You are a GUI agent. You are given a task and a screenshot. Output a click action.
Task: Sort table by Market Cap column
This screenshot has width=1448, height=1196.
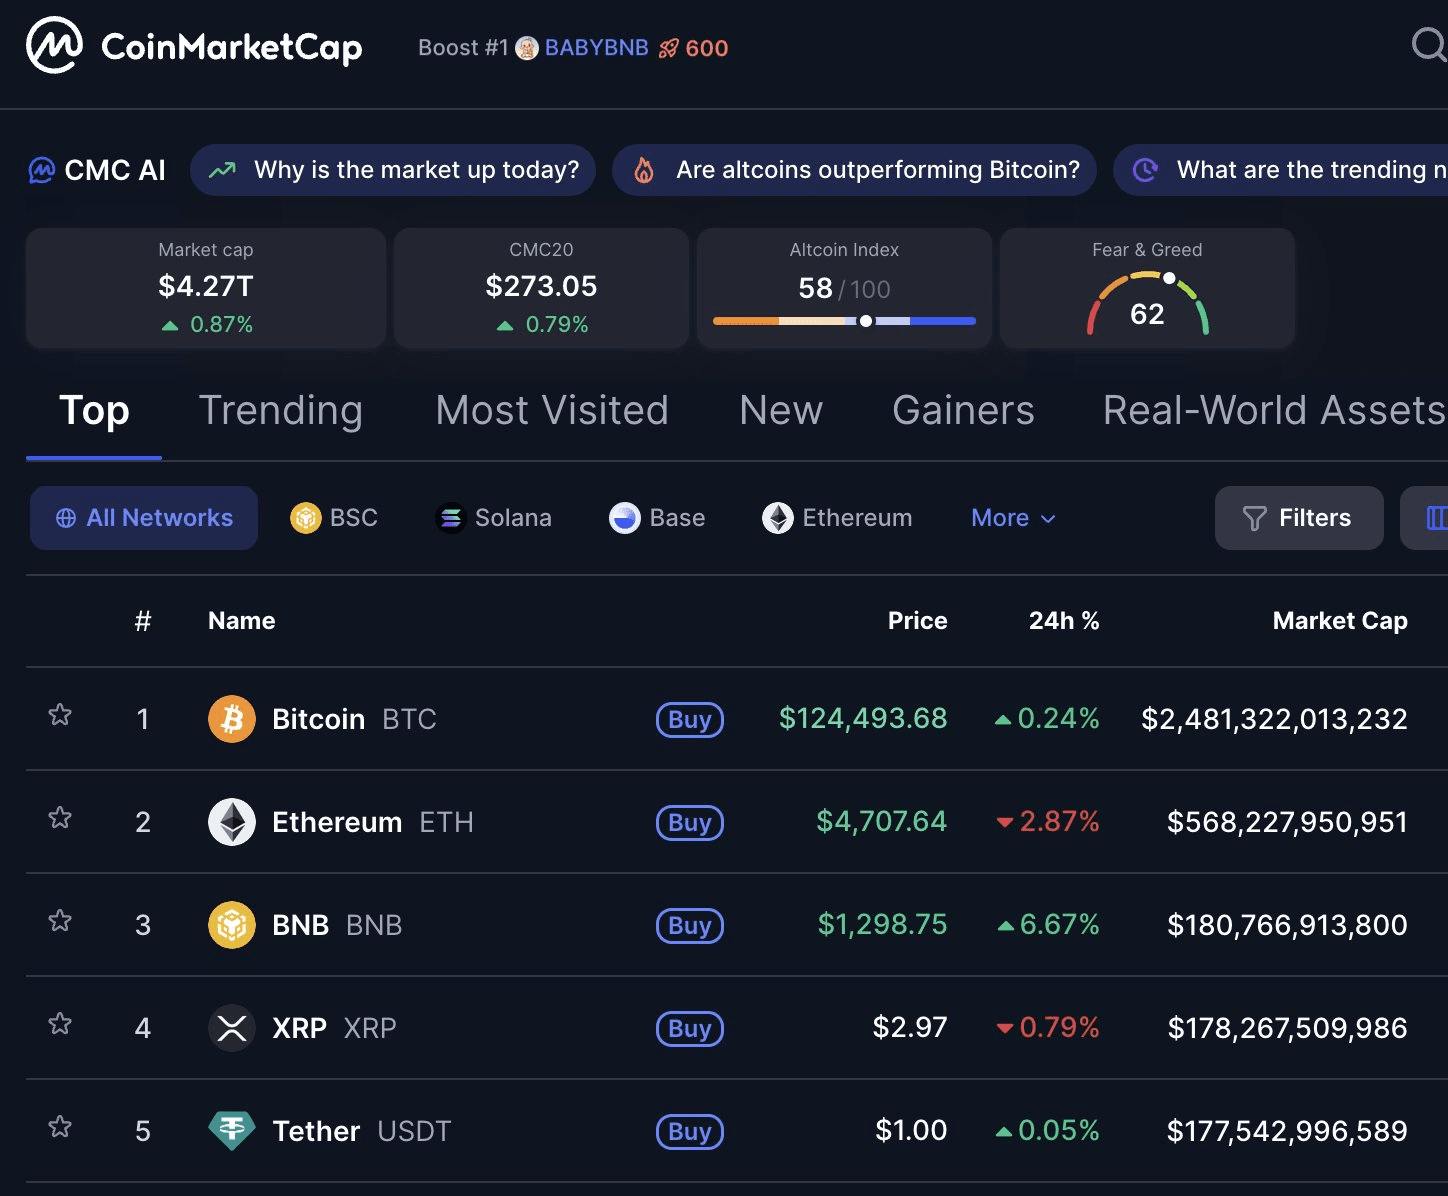[1339, 621]
